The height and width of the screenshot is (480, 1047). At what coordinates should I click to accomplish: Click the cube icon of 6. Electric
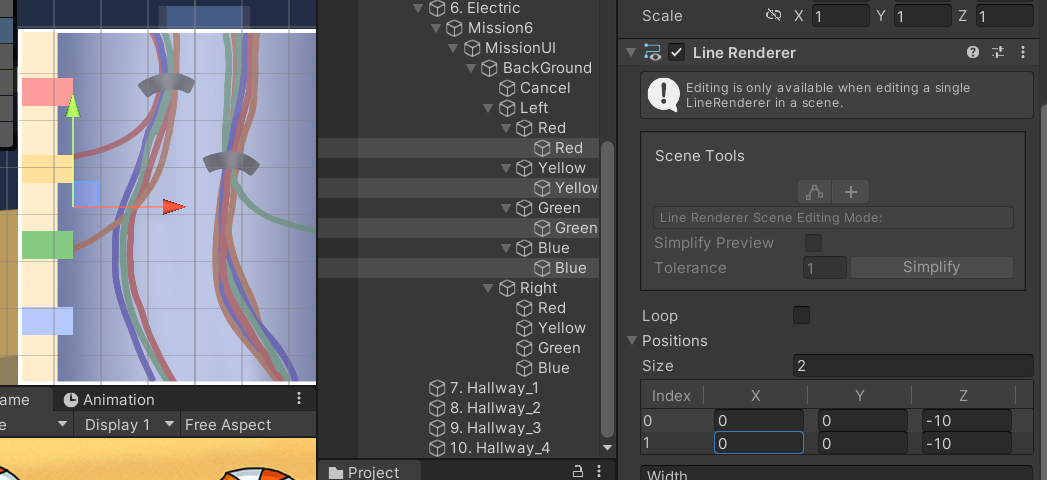[437, 8]
